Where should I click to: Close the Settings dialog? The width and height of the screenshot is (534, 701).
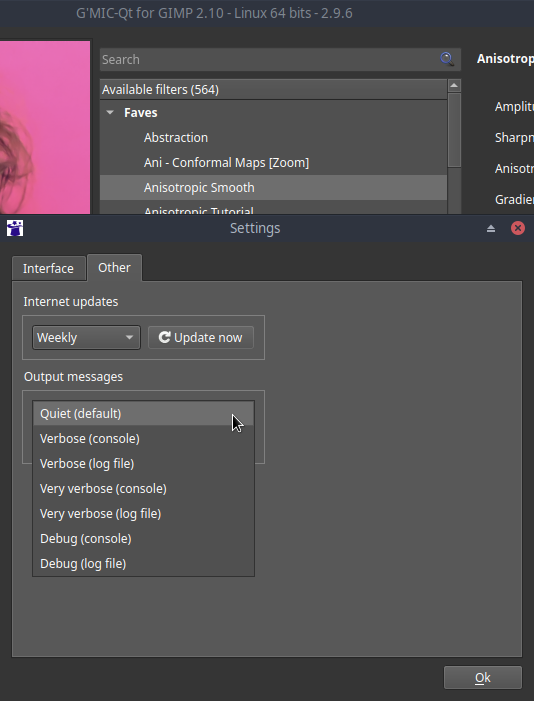pyautogui.click(x=518, y=228)
